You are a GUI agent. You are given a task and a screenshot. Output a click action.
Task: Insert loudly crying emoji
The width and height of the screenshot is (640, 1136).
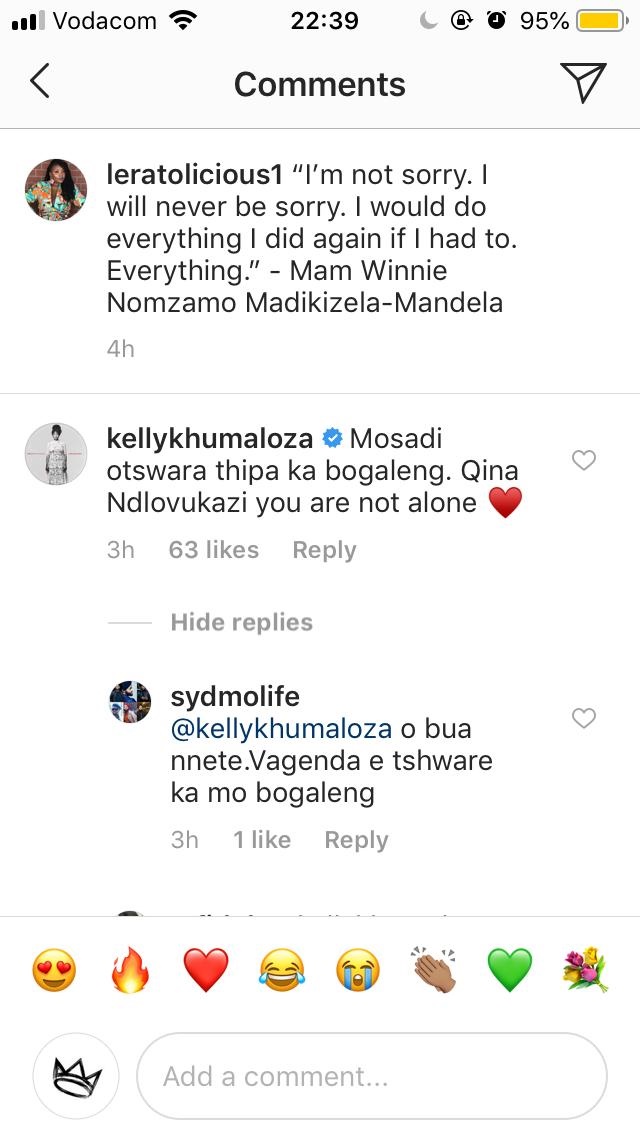click(x=358, y=971)
